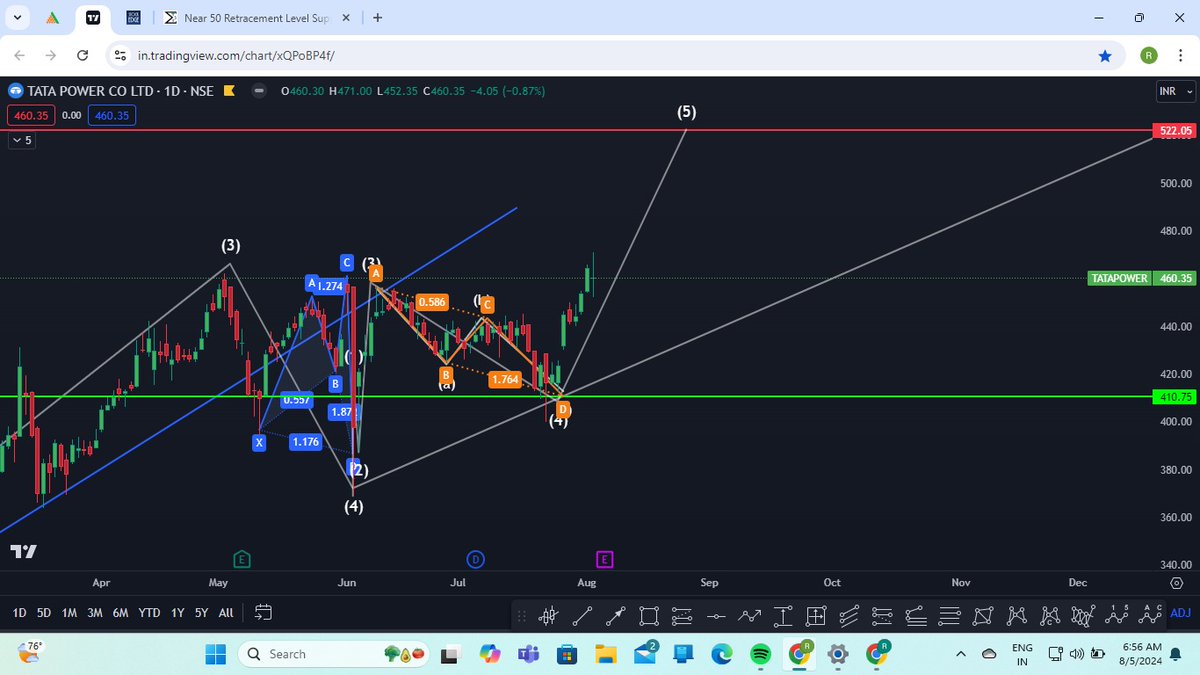Click the red 460.35 sell price button

(x=30, y=115)
